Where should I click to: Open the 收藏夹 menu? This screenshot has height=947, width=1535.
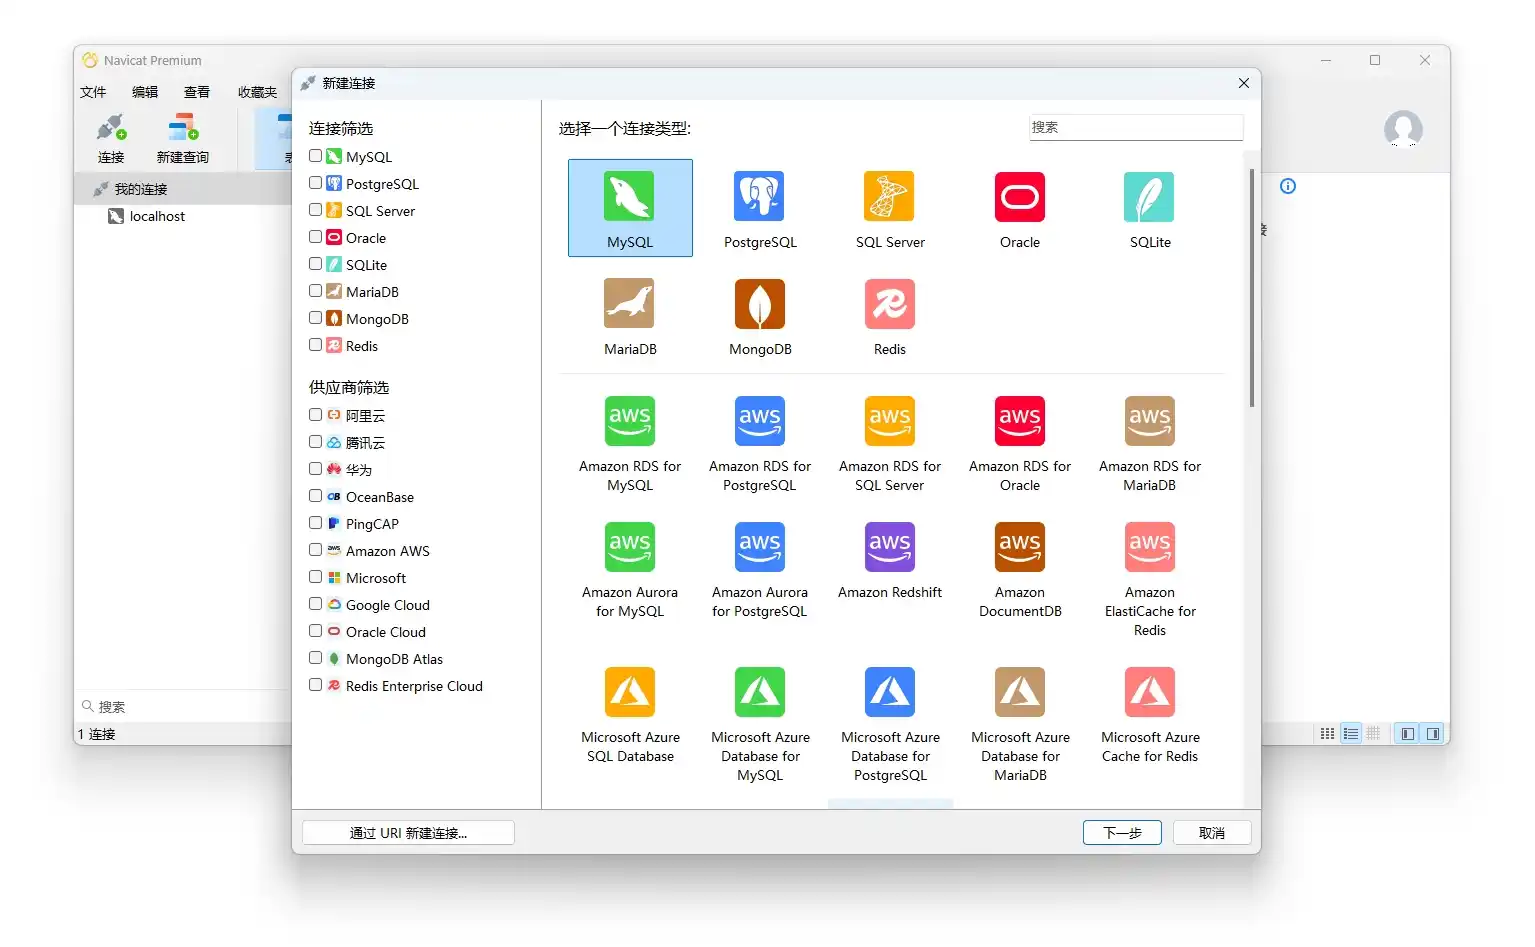(257, 92)
